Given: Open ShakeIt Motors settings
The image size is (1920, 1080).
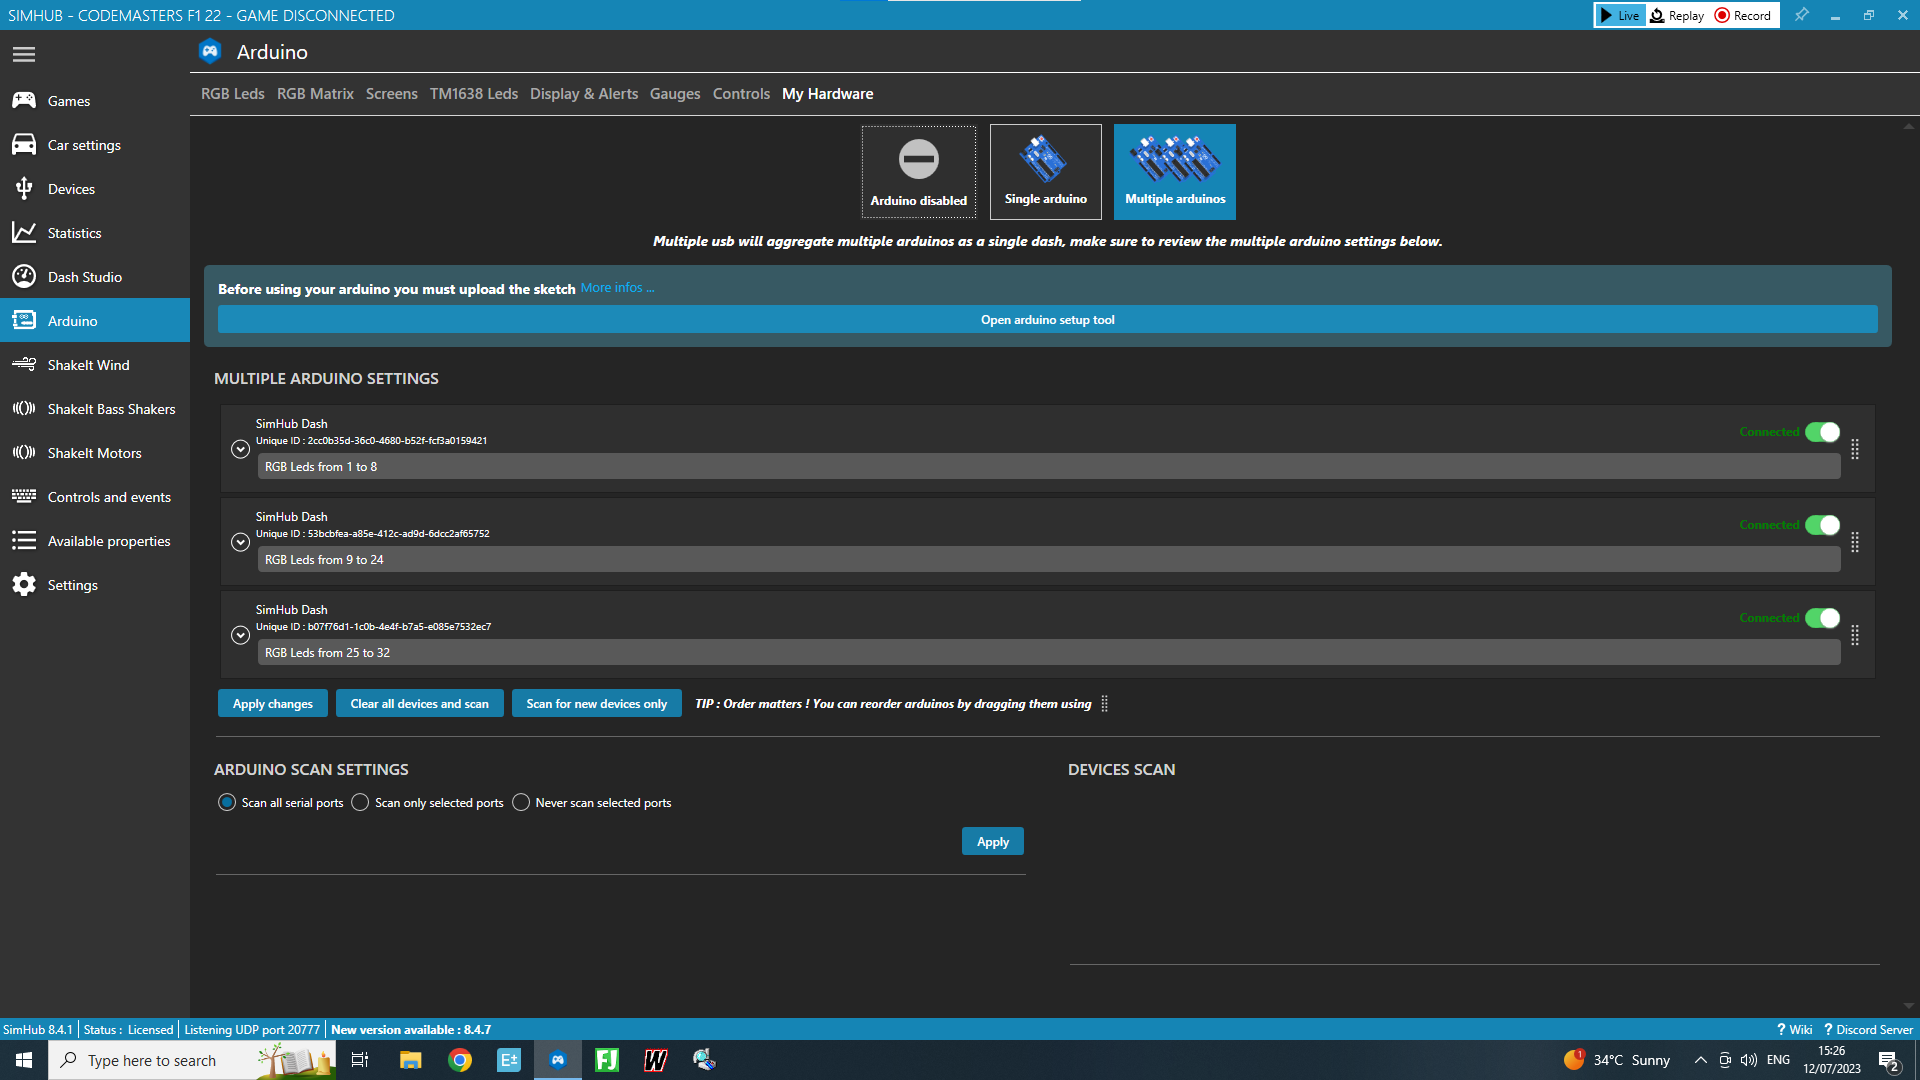Looking at the screenshot, I should coord(95,453).
